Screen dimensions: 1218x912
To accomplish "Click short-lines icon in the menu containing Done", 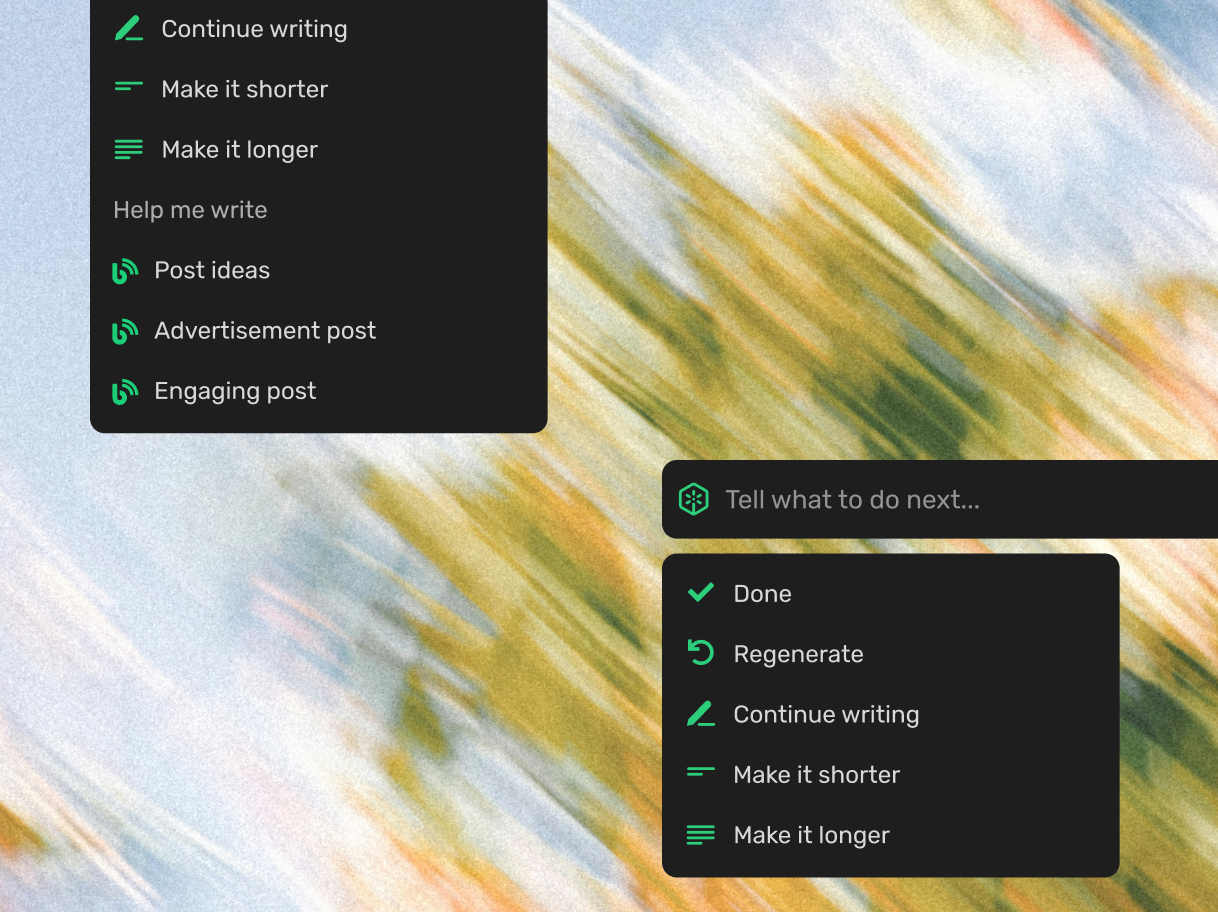I will click(701, 773).
